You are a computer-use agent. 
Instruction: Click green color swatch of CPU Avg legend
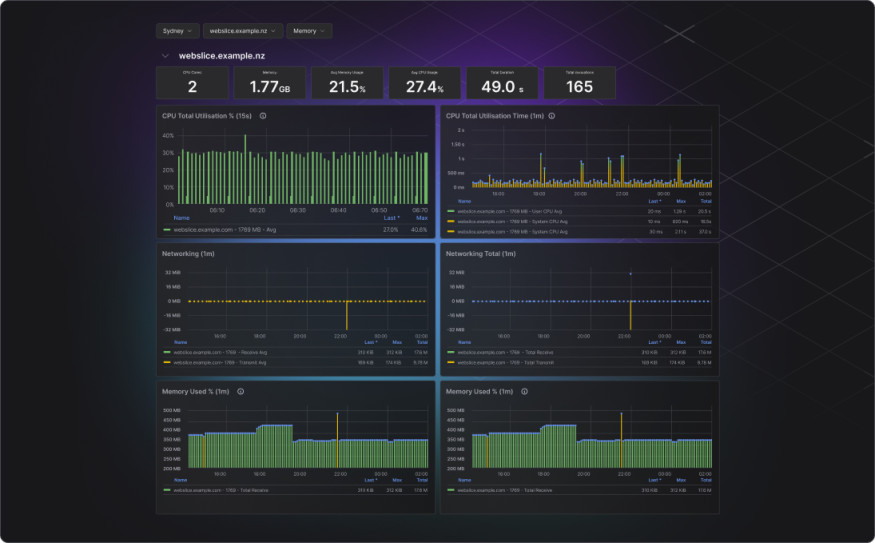(167, 229)
